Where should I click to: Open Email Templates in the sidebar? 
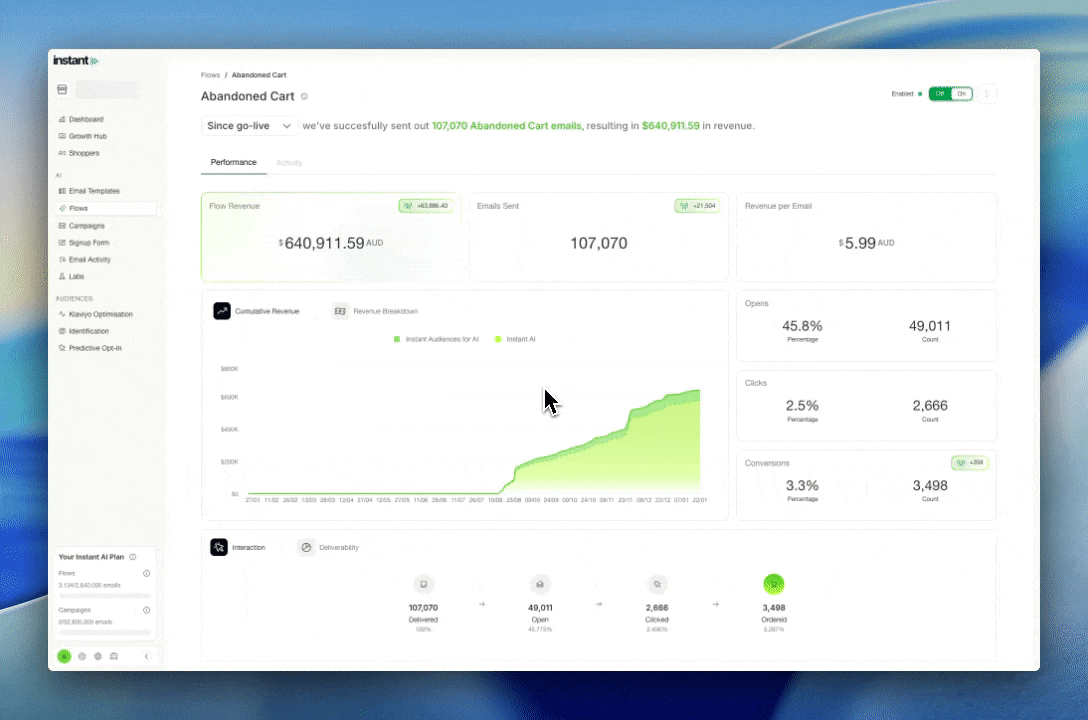click(x=92, y=191)
